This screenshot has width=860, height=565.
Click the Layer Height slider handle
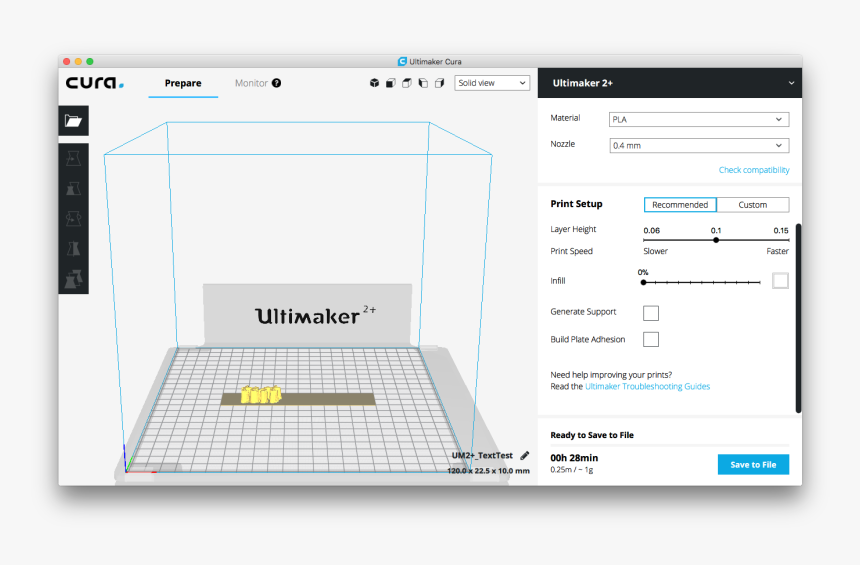pos(716,240)
